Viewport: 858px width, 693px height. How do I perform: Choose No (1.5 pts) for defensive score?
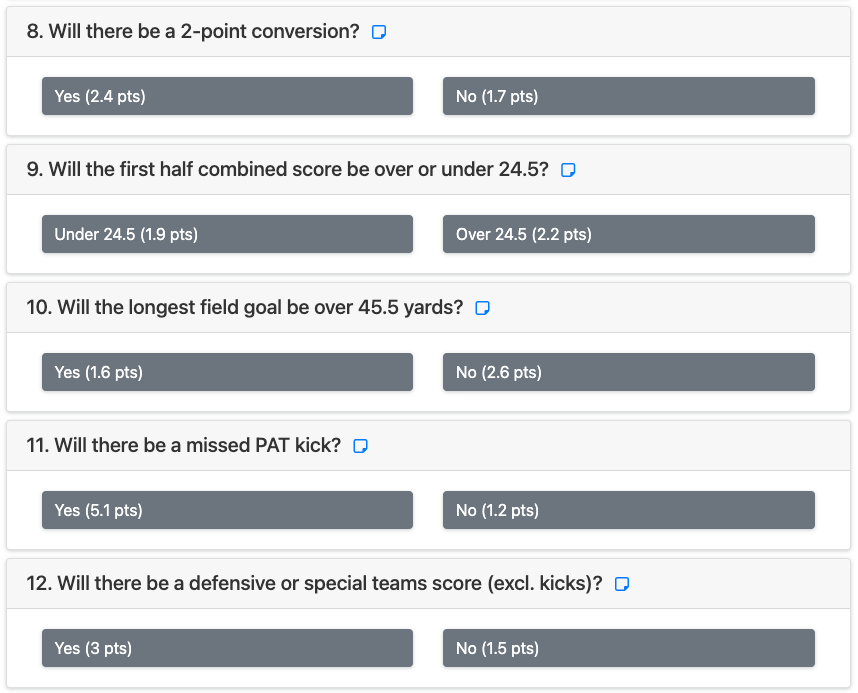pos(629,648)
